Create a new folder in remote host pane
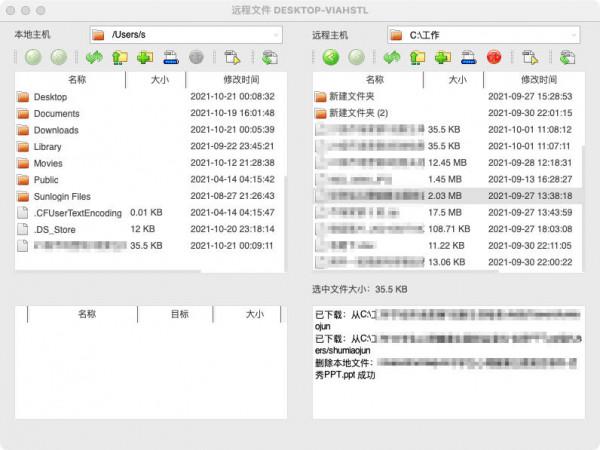Image resolution: width=600 pixels, height=450 pixels. [443, 57]
